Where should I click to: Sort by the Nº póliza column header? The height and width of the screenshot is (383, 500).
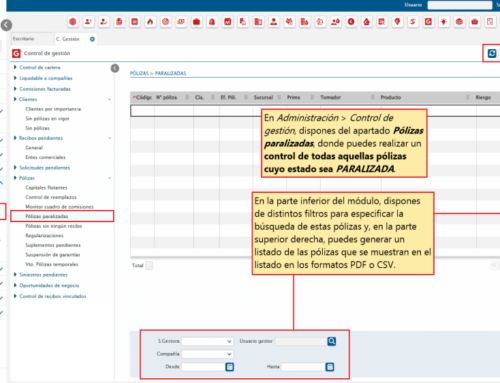point(166,97)
